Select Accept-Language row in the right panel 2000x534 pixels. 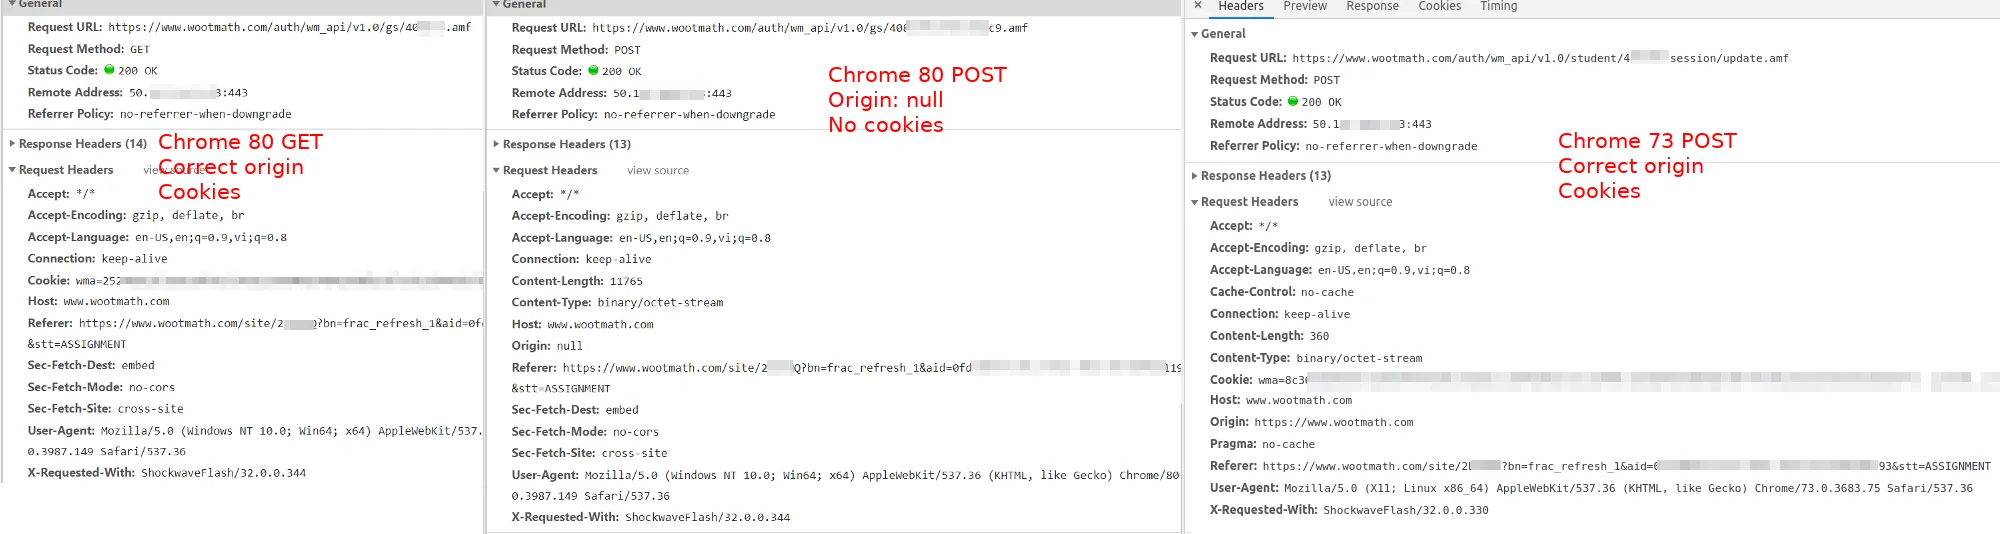pos(1340,270)
